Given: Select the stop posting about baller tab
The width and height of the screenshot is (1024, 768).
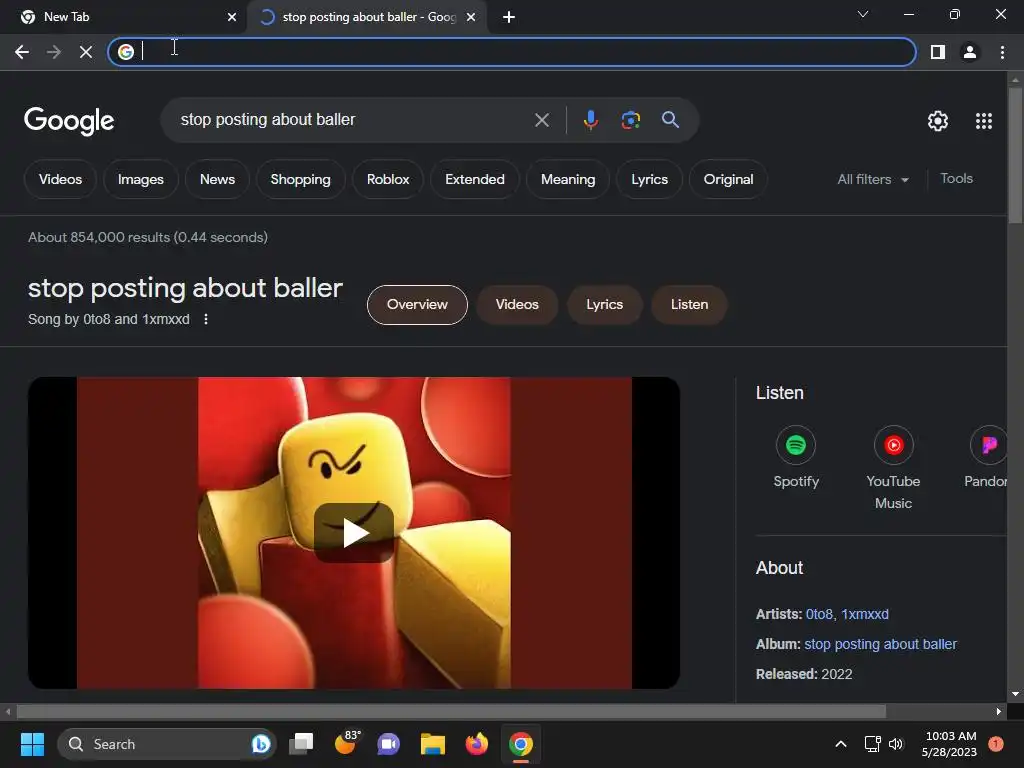Looking at the screenshot, I should [x=366, y=17].
